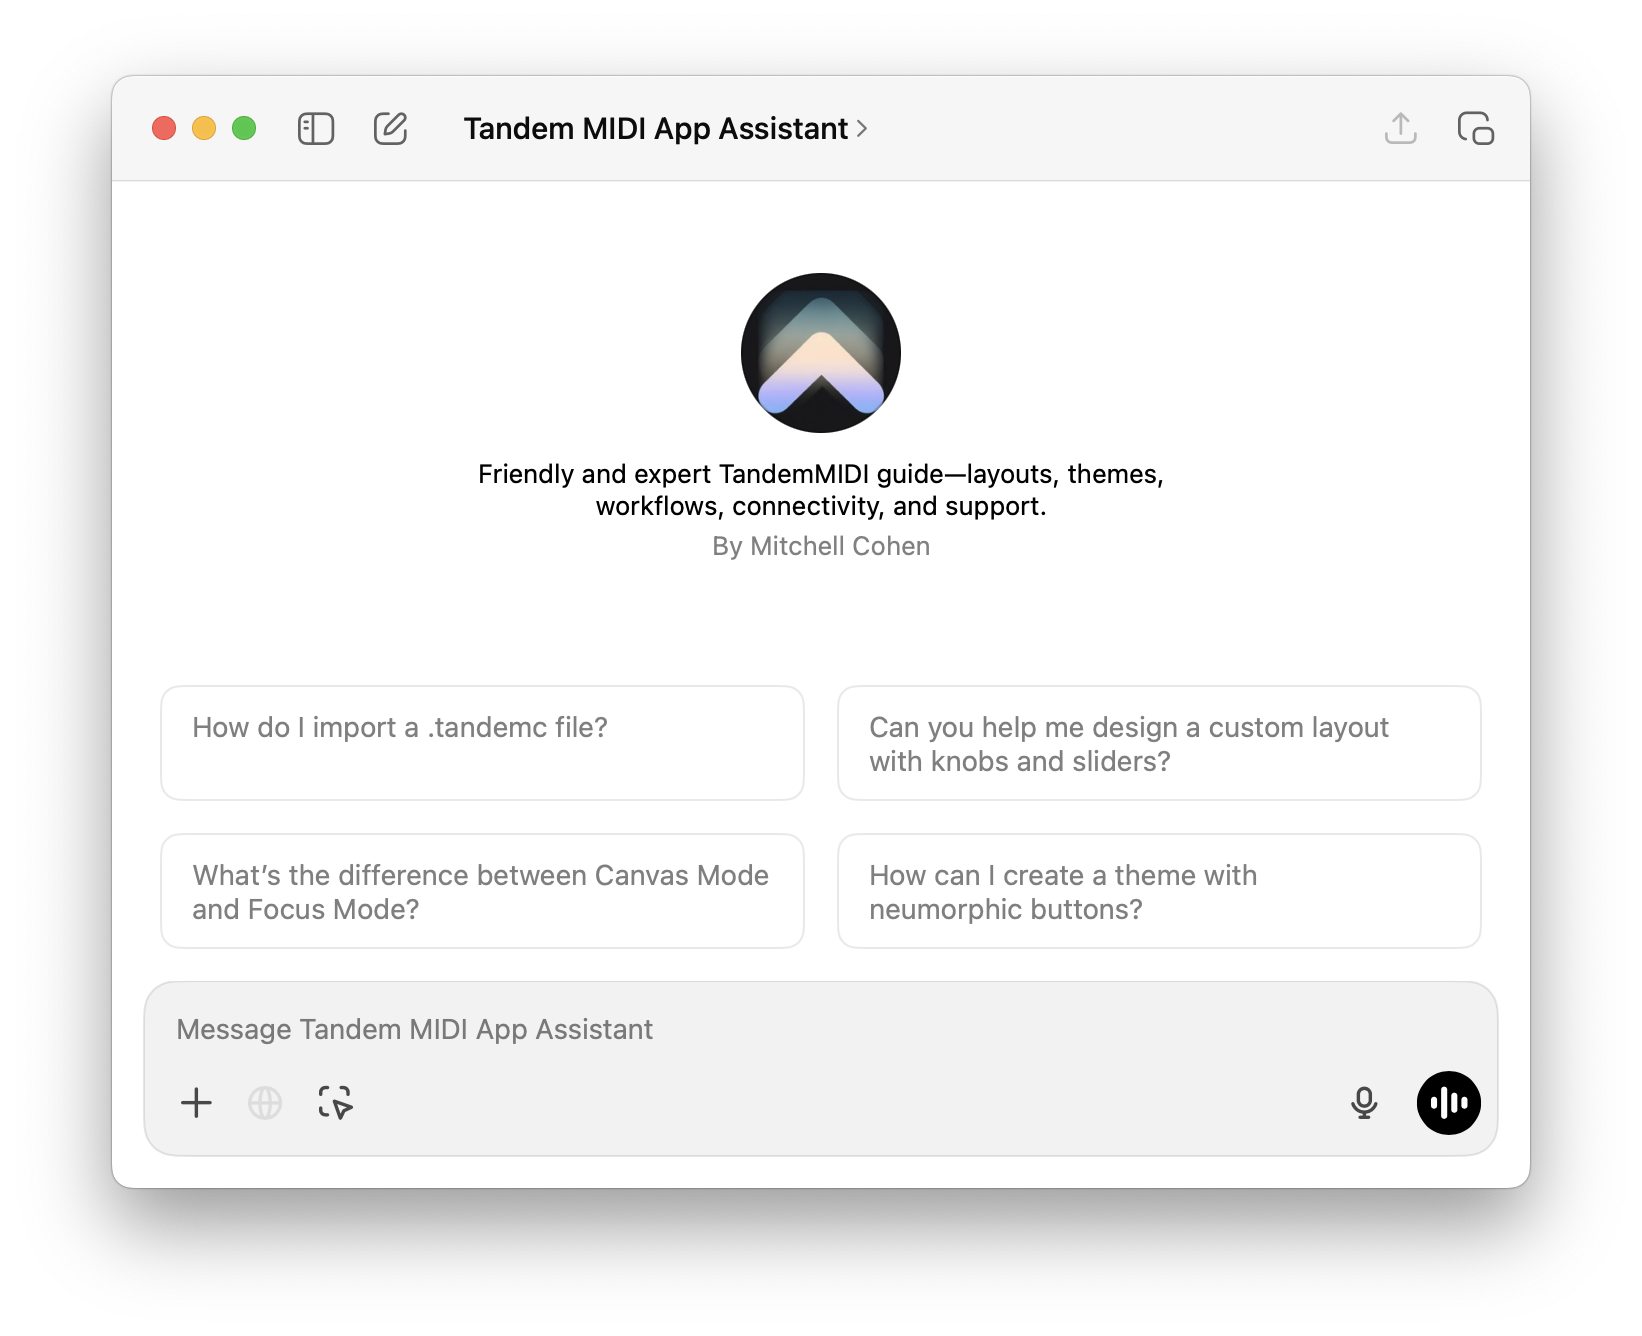Click the screen selection cursor icon
1642x1336 pixels.
[x=335, y=1103]
